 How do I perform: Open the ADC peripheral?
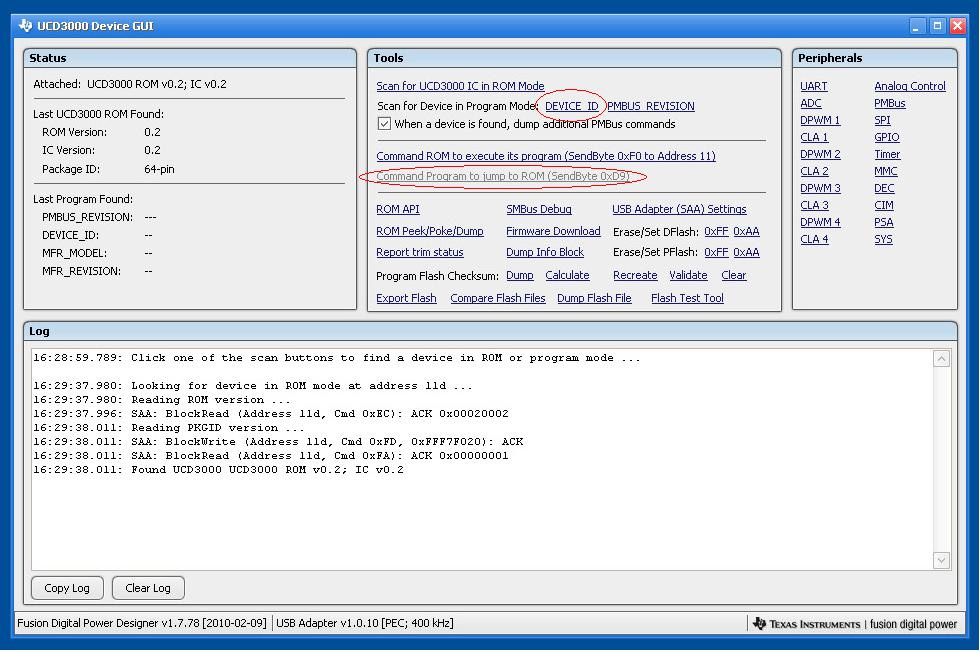[811, 103]
